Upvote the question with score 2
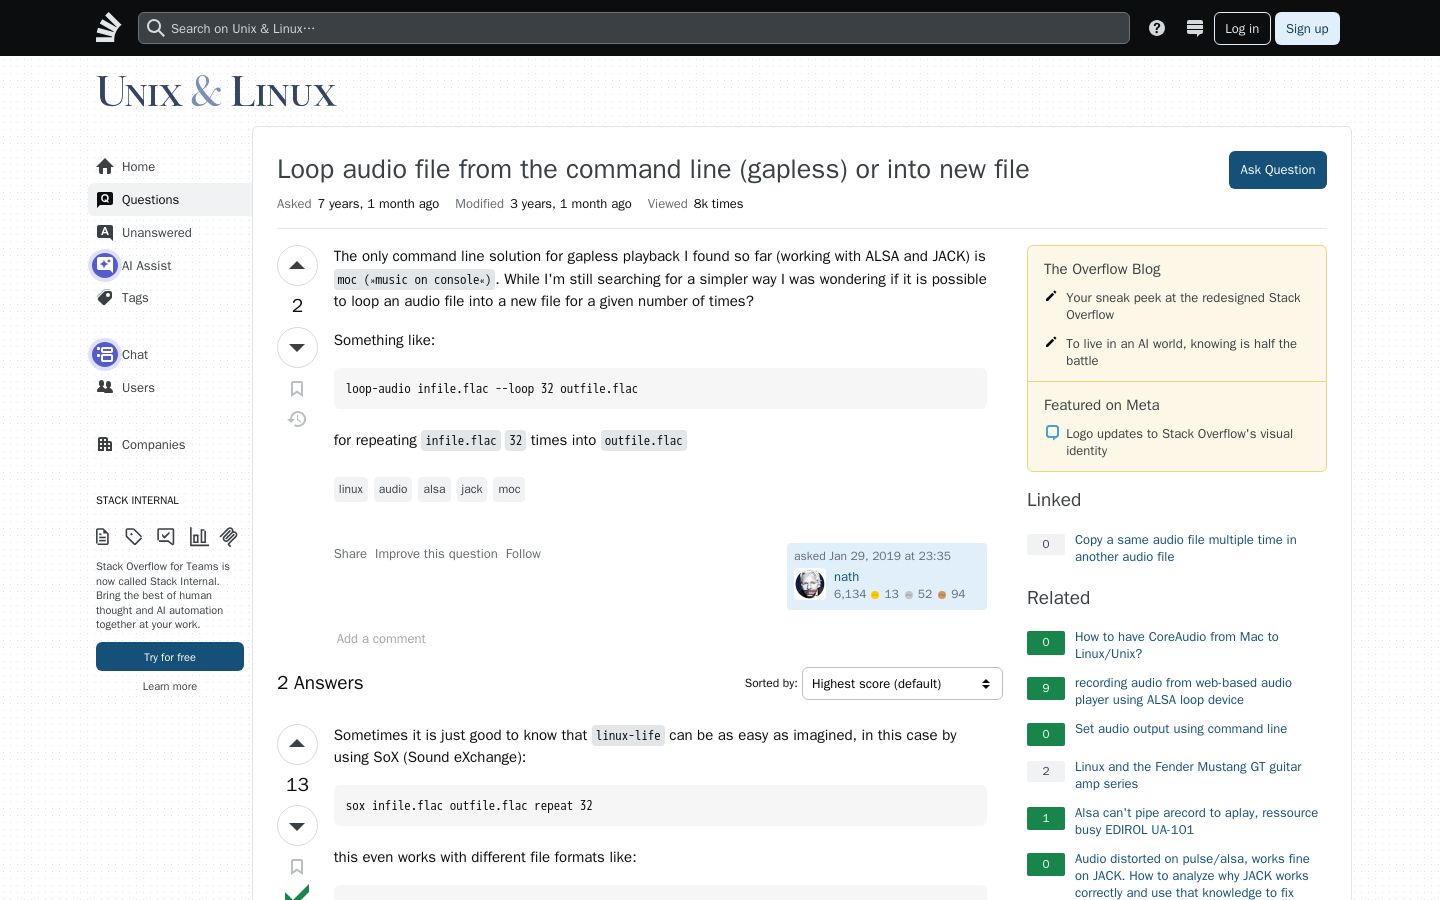1440x900 pixels. 297,266
